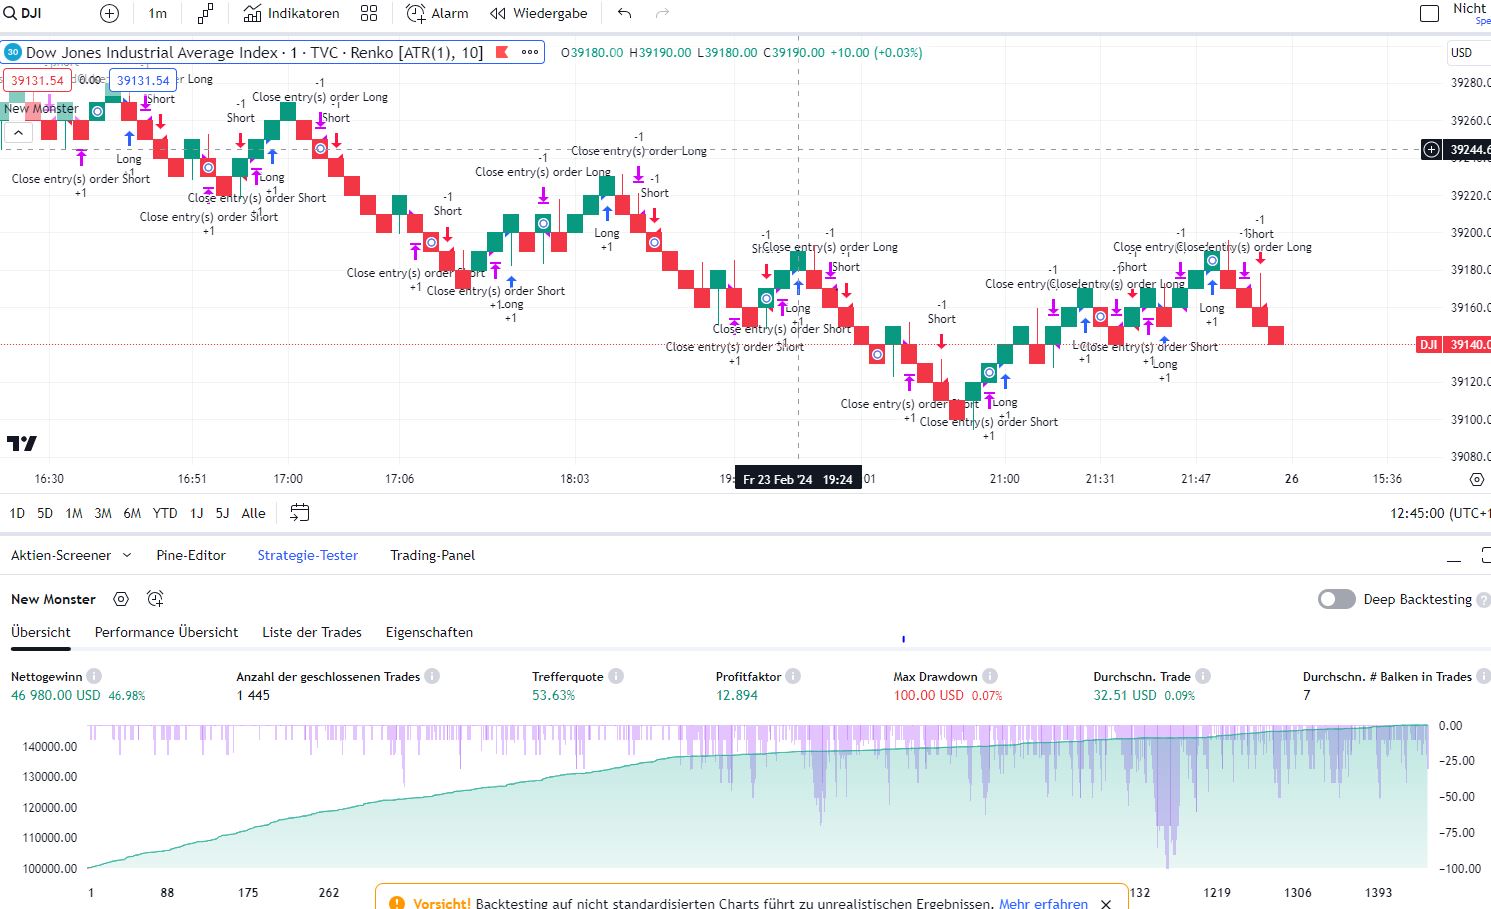Open timezone menu at 12:45:00 clock
Screen dimensions: 1491x909
(1440, 513)
